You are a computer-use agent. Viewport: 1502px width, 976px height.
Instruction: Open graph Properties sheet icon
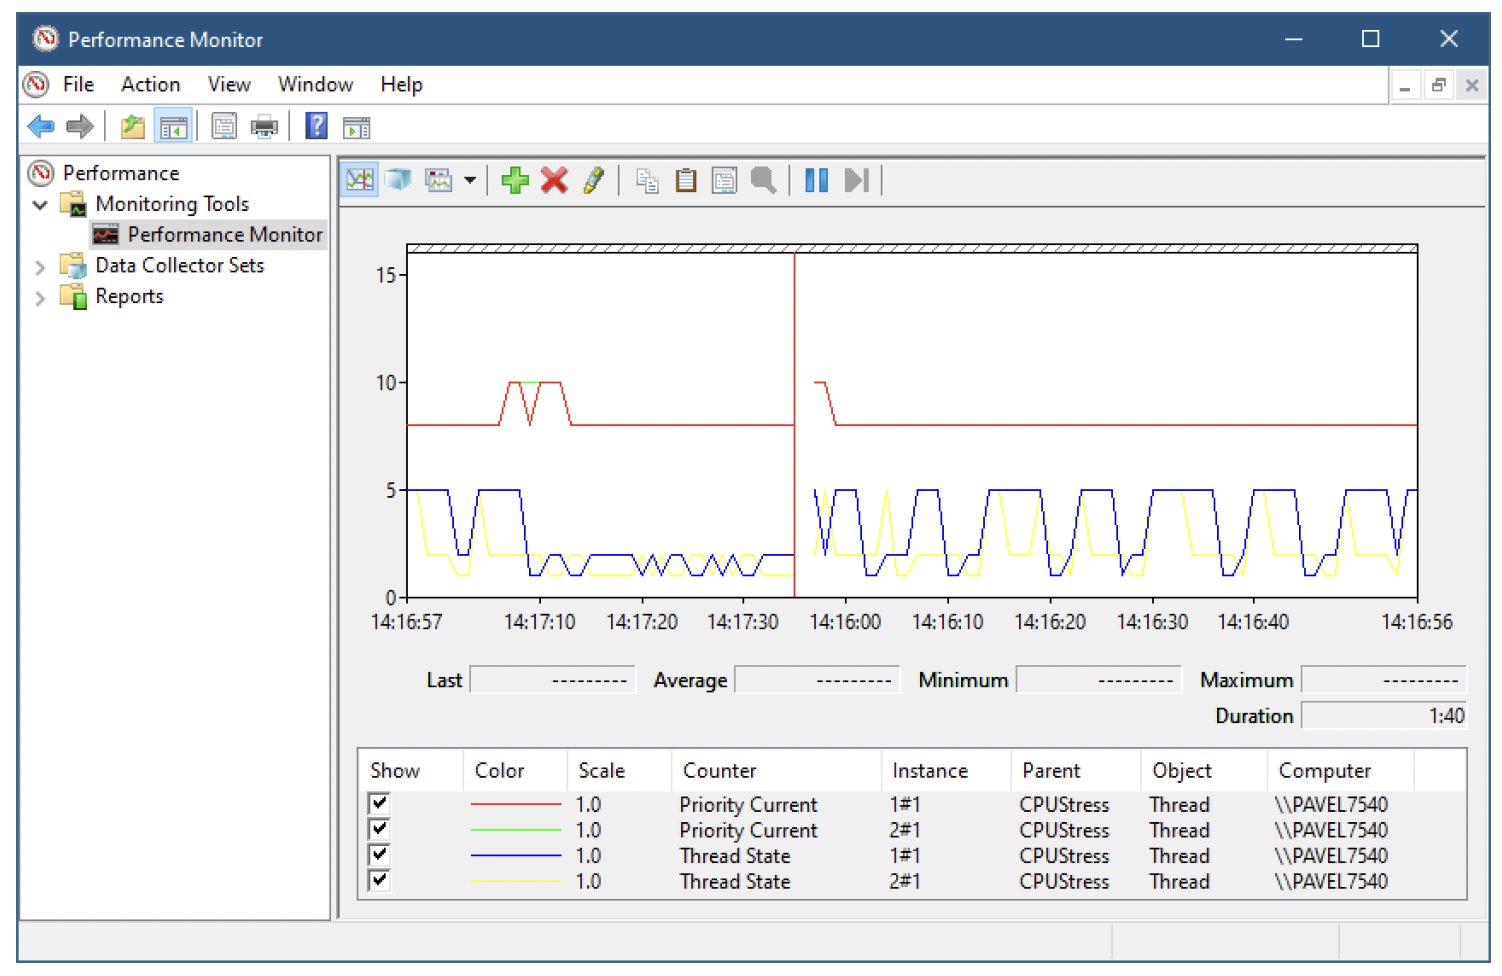(x=724, y=181)
